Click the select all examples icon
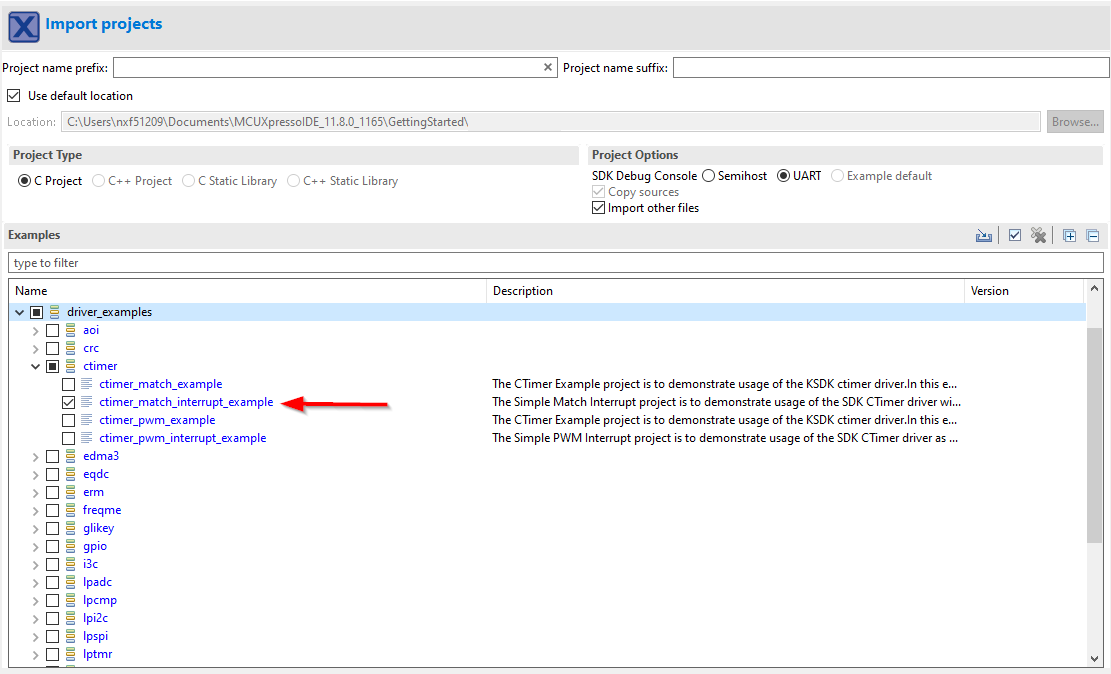1111x674 pixels. pos(1014,236)
